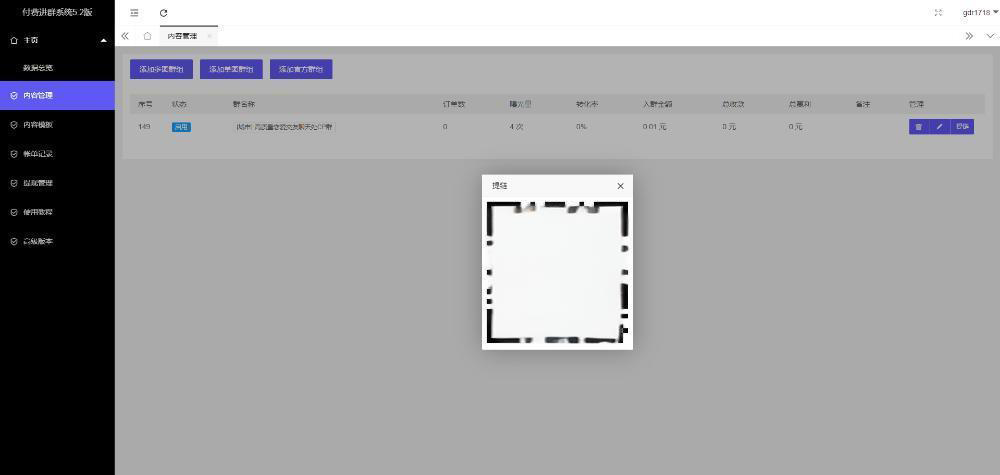1000x475 pixels.
Task: Click the 序号 column header
Action: point(145,104)
